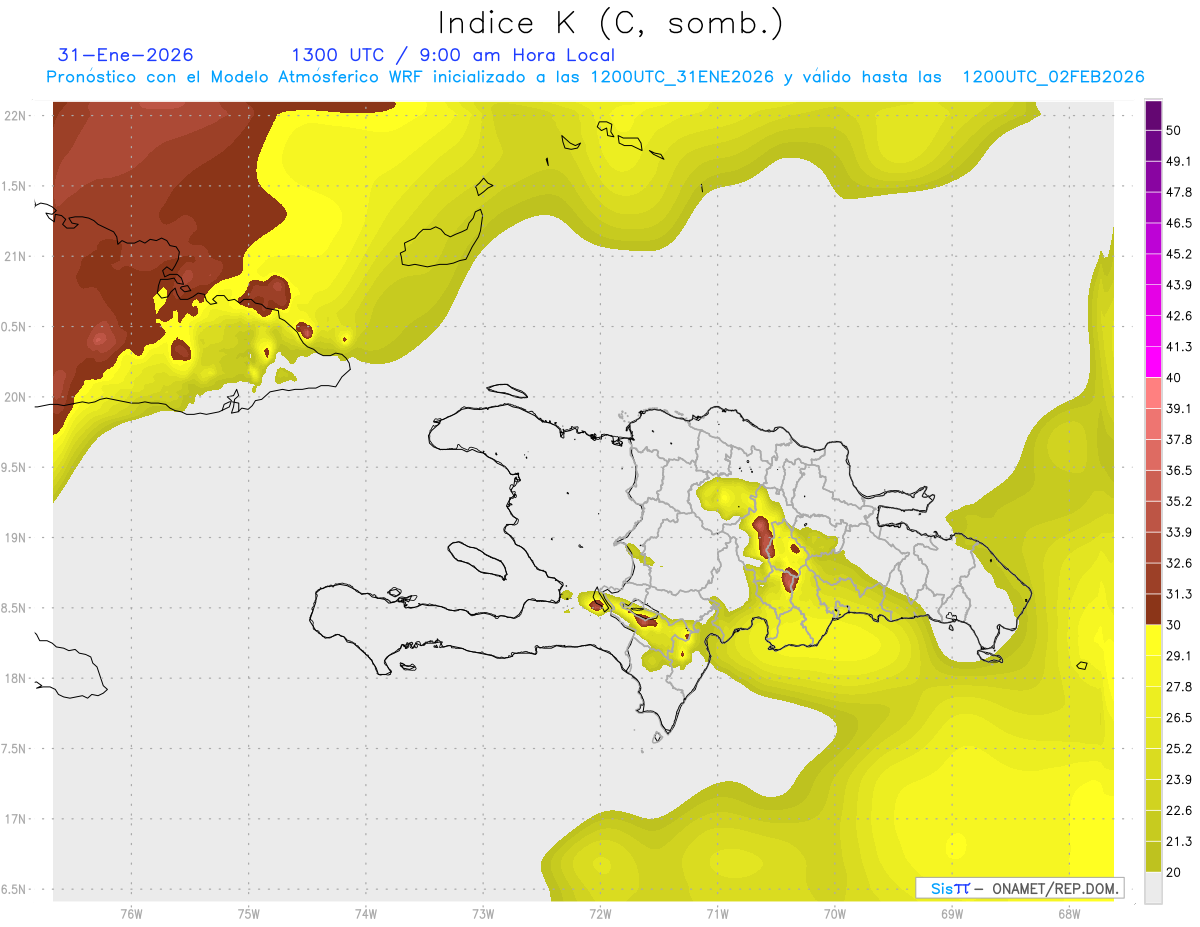The width and height of the screenshot is (1200, 927).
Task: Click the colorbar value "45.2"
Action: (1179, 254)
